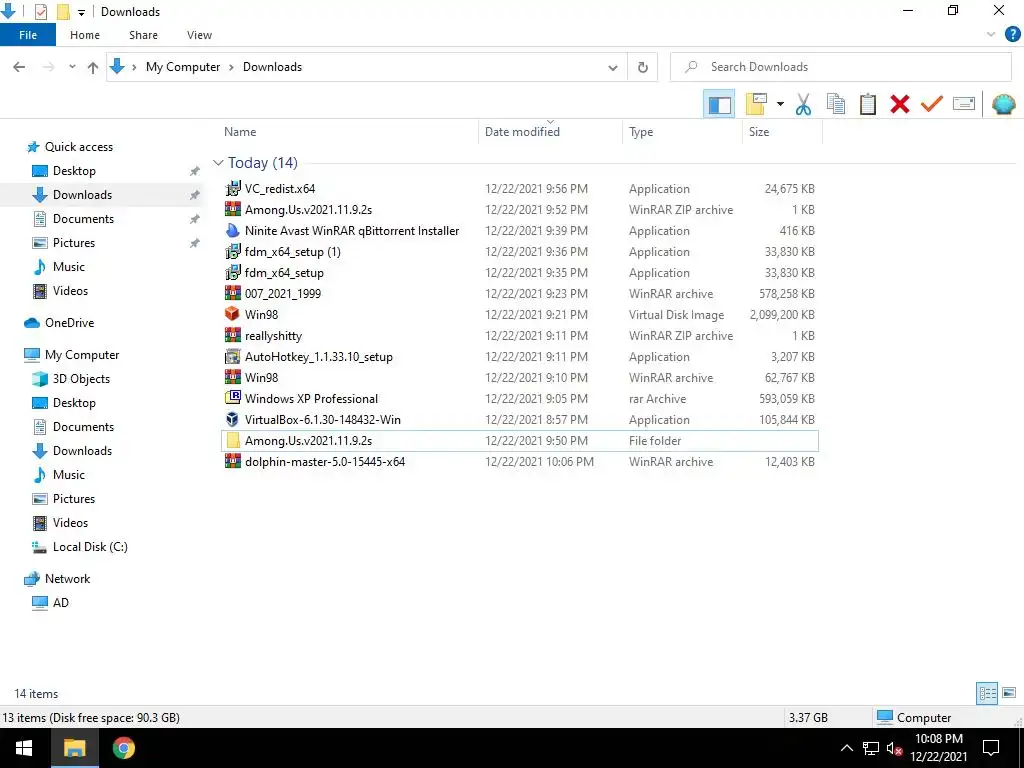Click the orange checkmark Properties icon

point(932,104)
